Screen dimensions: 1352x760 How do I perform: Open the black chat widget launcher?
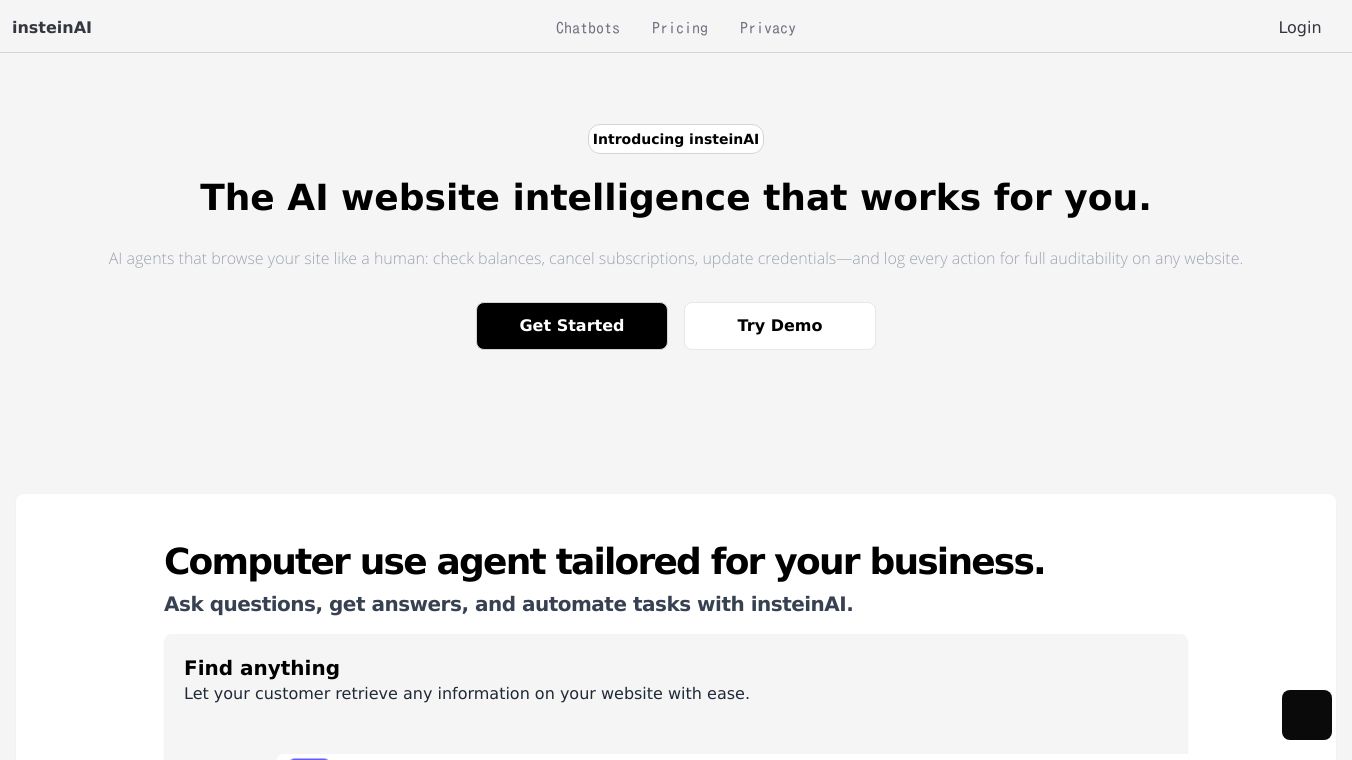tap(1307, 715)
